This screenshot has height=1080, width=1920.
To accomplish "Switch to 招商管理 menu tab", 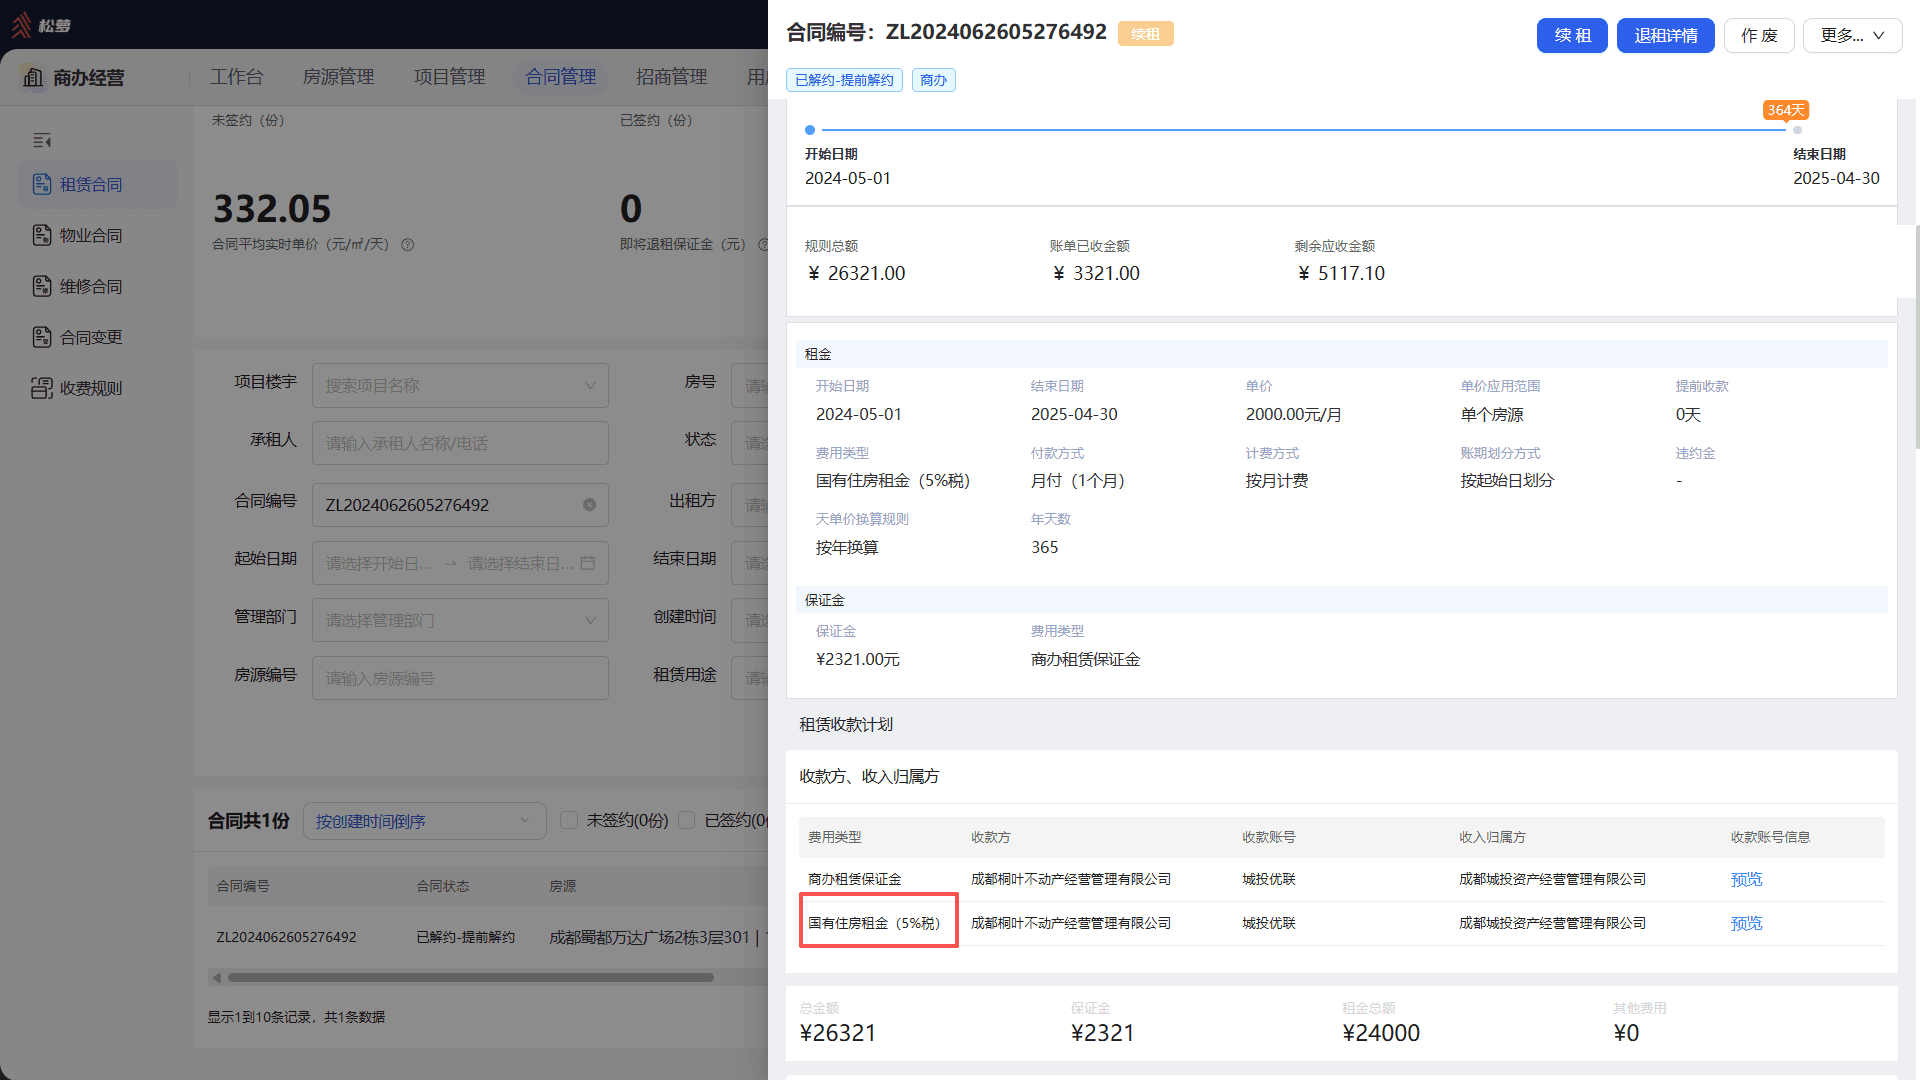I will click(x=671, y=77).
